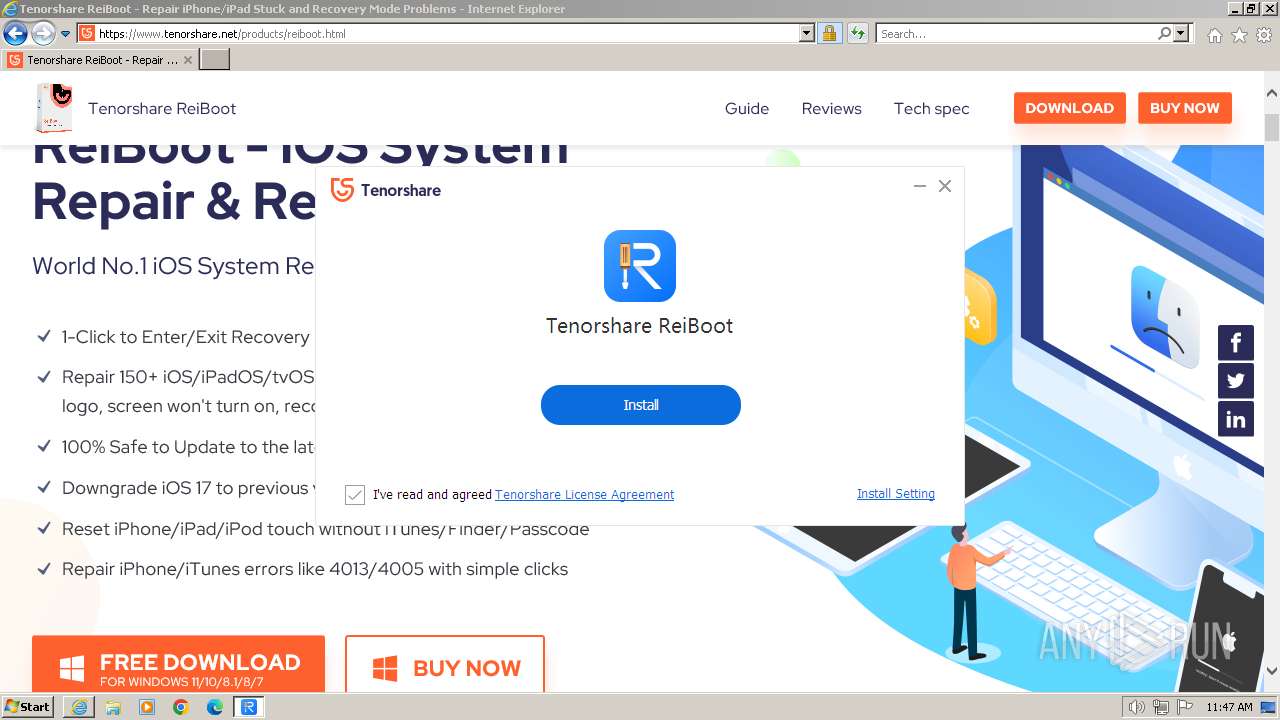Click the system tray network icon

1160,707
